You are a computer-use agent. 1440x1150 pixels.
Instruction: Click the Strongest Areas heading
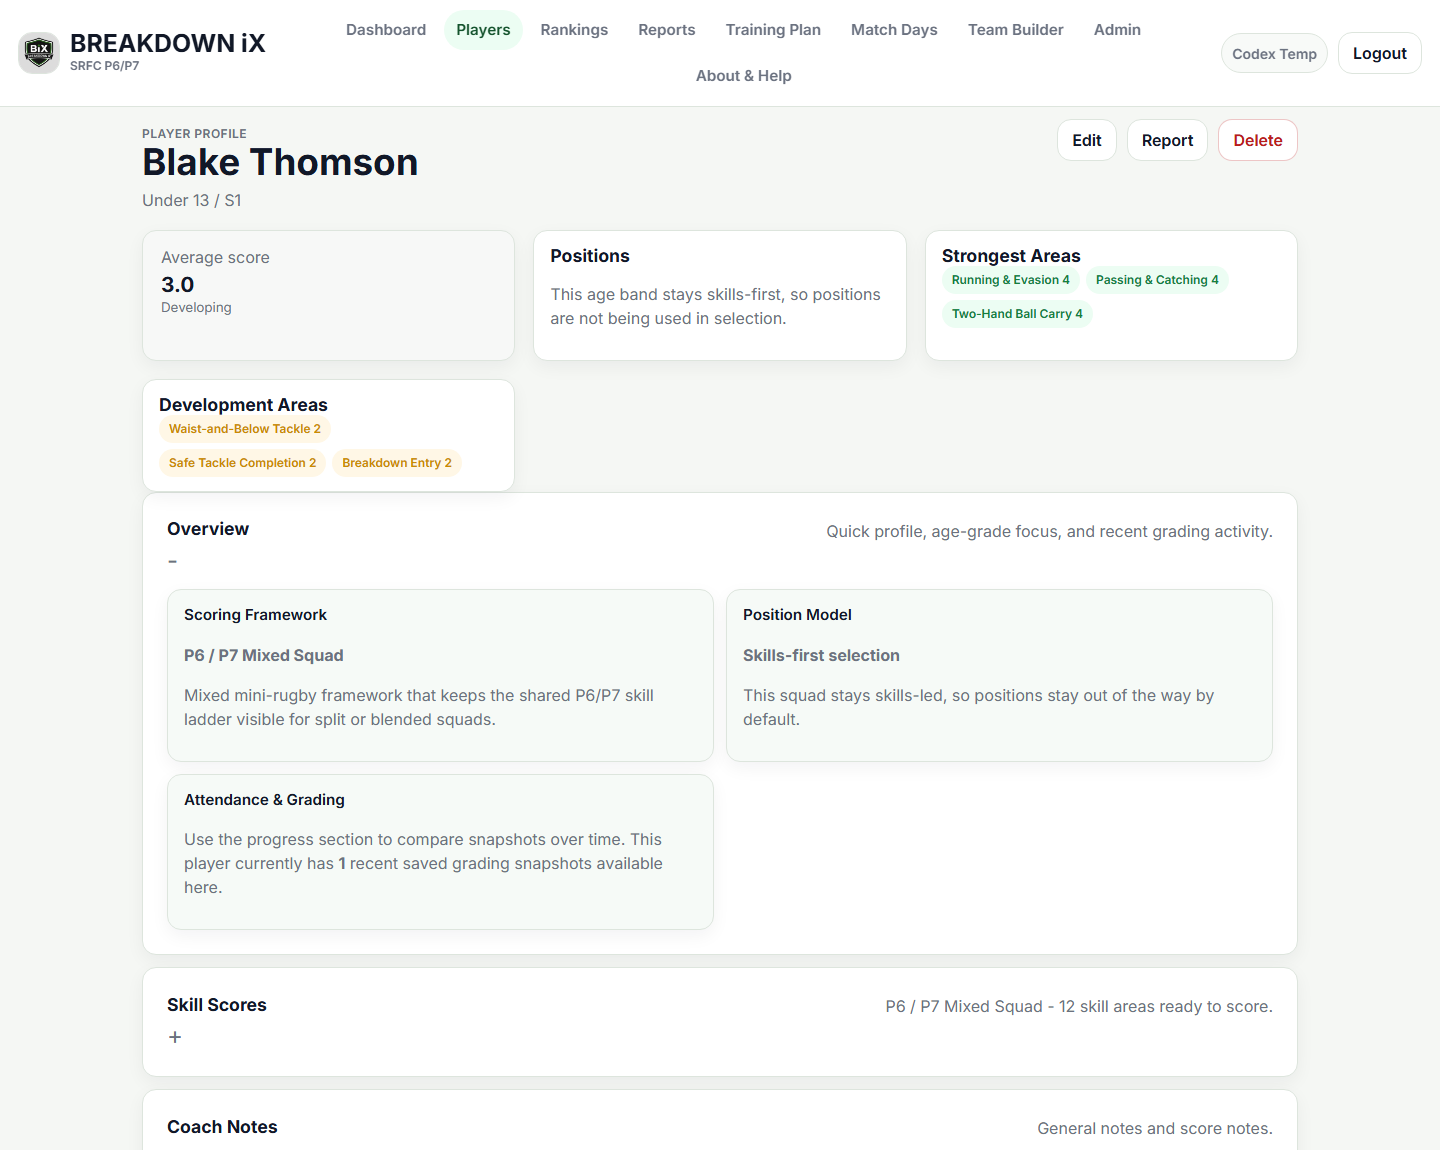point(1011,256)
